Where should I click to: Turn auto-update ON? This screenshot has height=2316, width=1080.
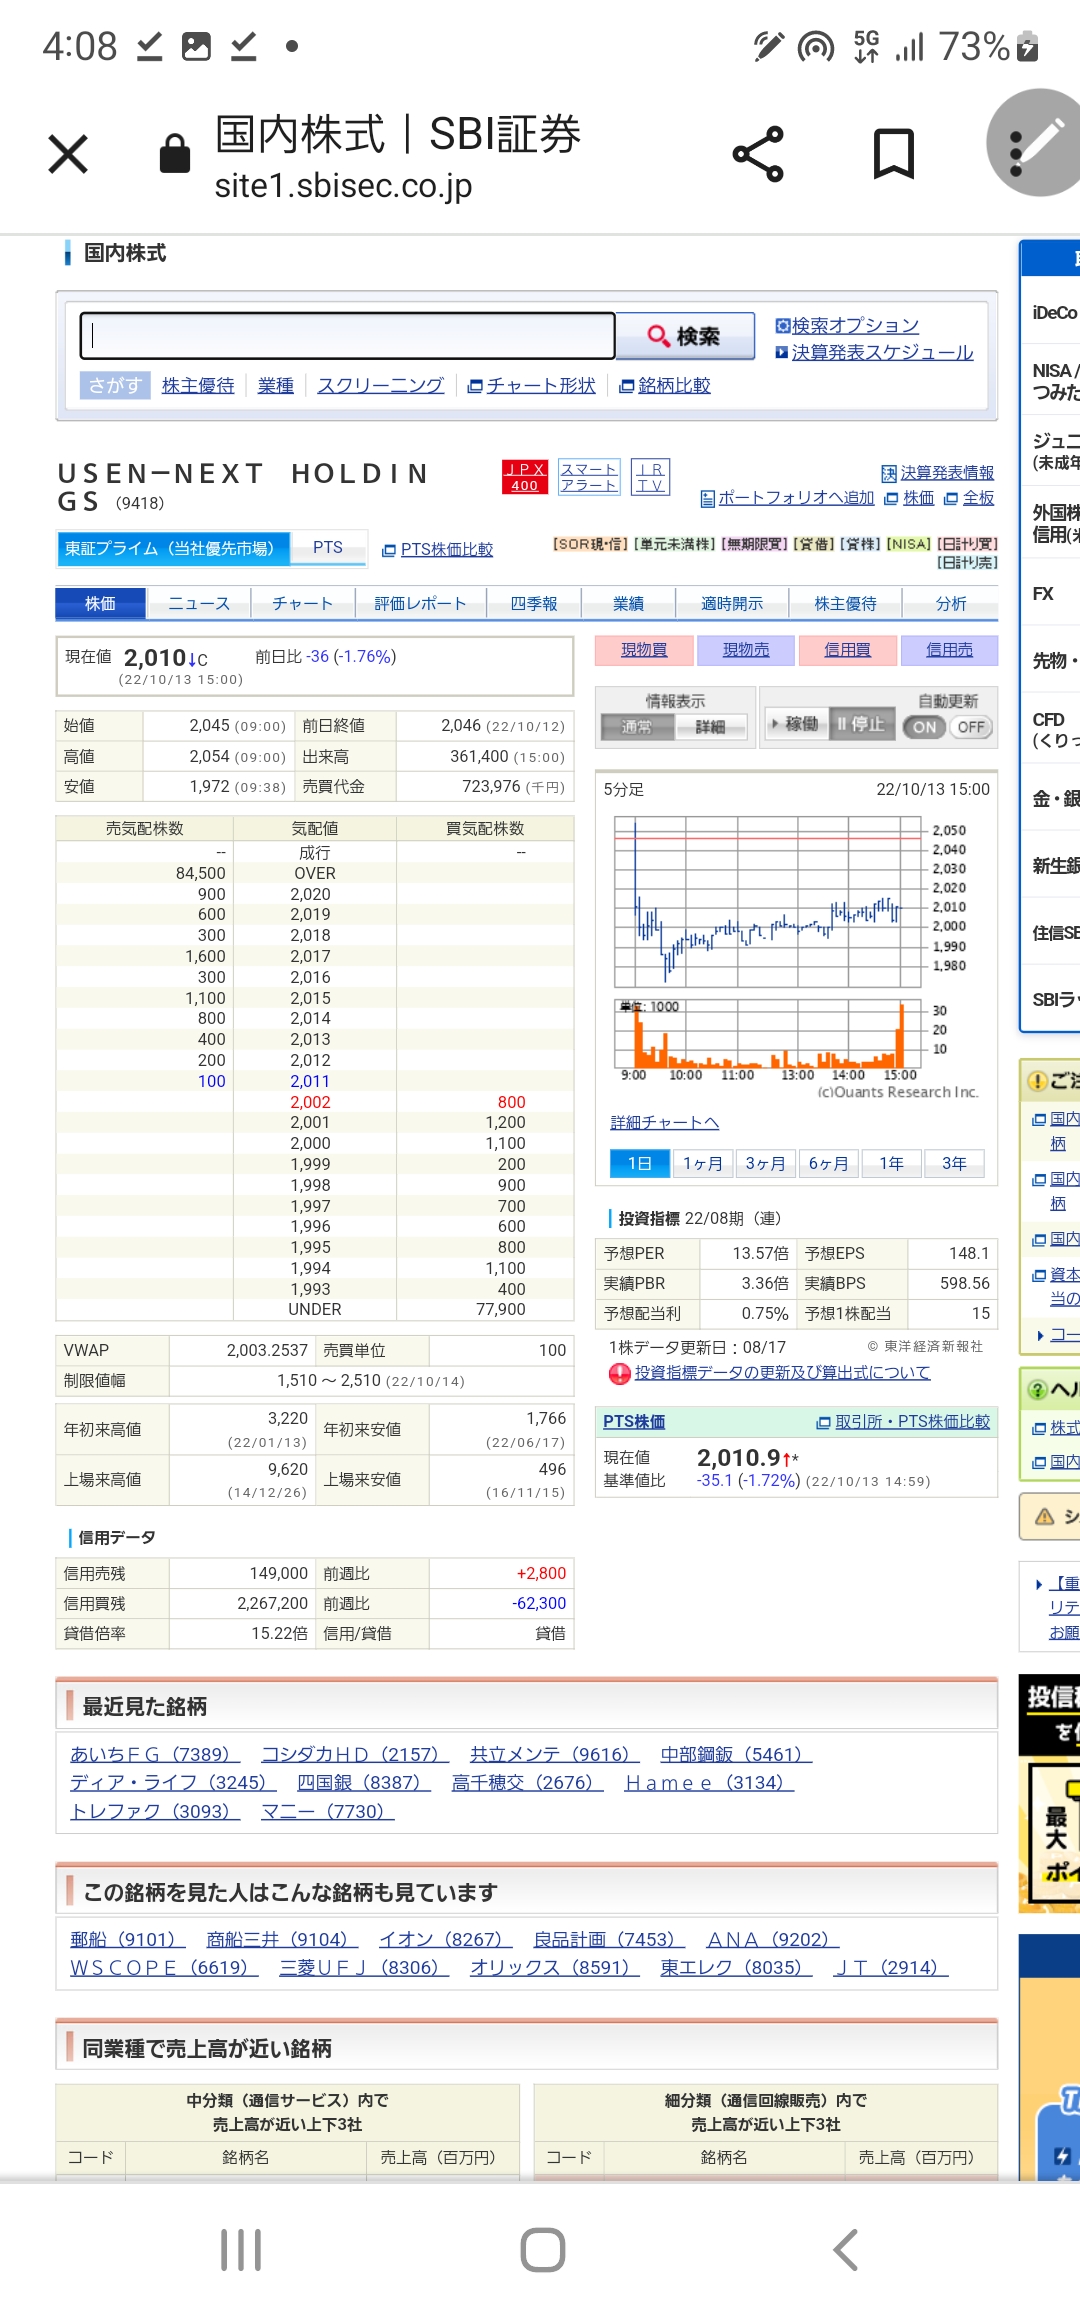click(x=924, y=727)
